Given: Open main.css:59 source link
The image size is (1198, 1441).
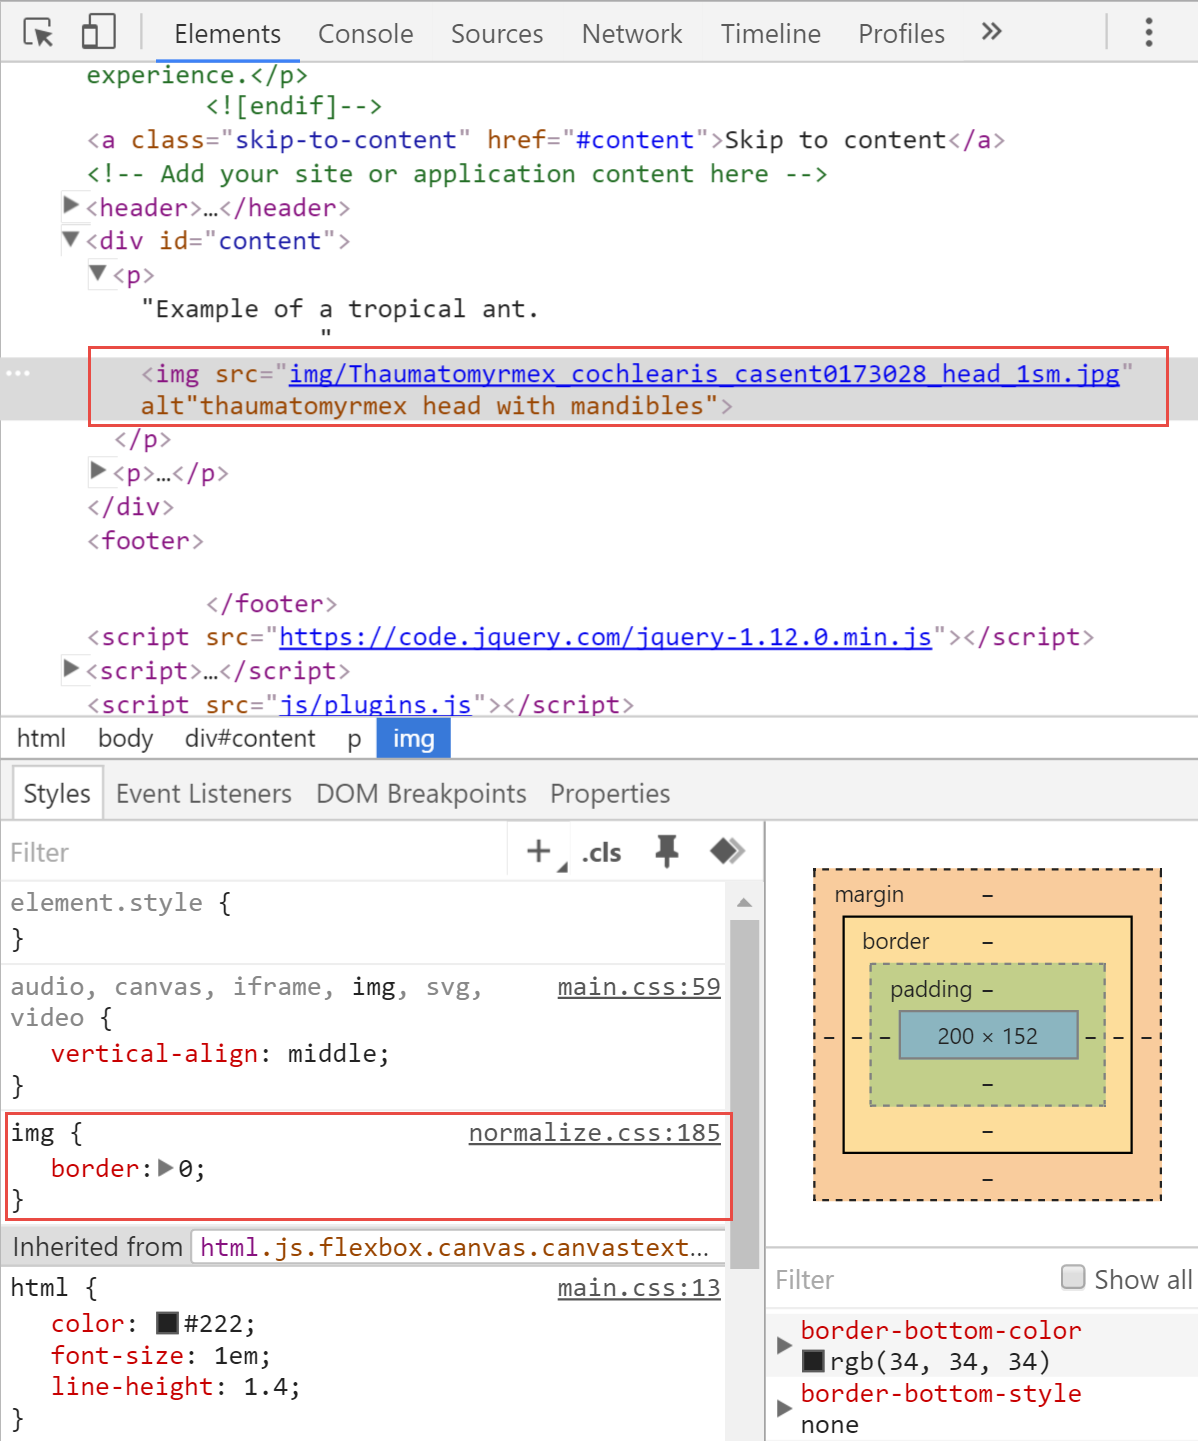Looking at the screenshot, I should pos(639,987).
